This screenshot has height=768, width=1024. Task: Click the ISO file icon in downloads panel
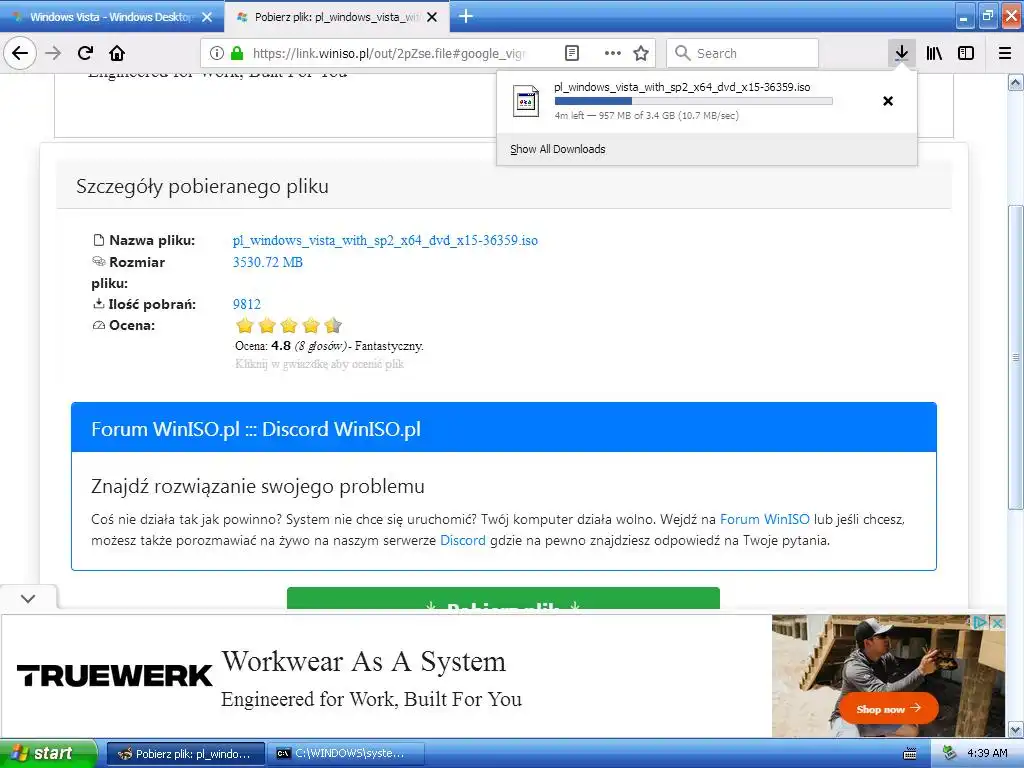[x=526, y=101]
